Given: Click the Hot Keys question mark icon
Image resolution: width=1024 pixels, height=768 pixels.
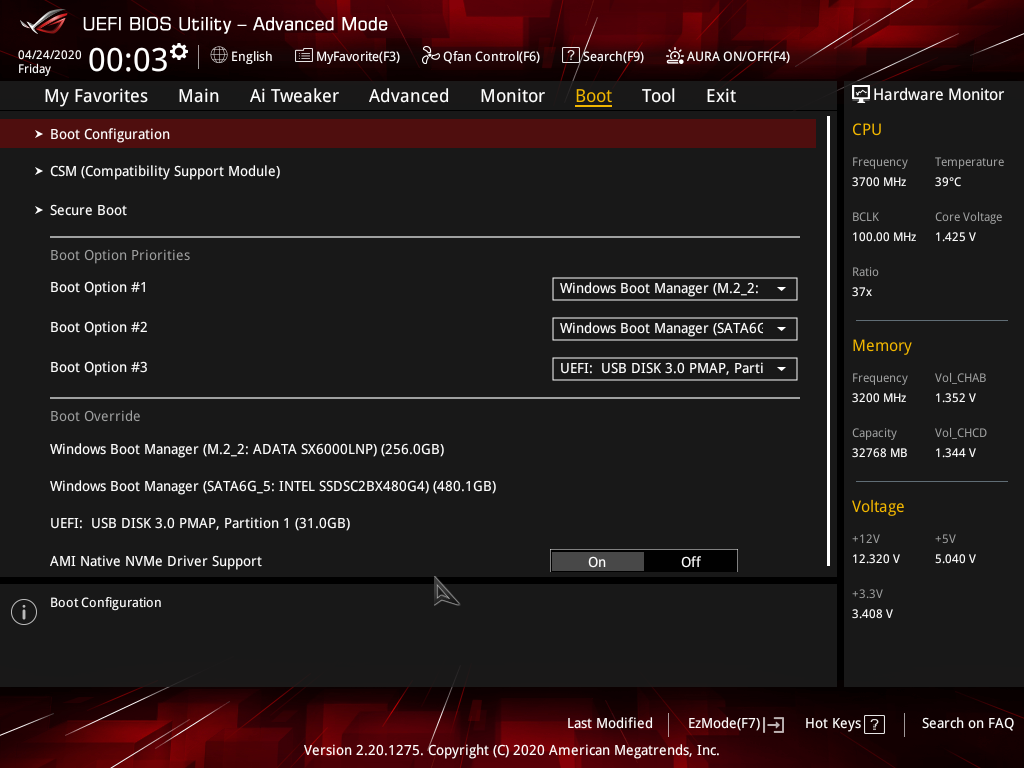Looking at the screenshot, I should point(874,724).
